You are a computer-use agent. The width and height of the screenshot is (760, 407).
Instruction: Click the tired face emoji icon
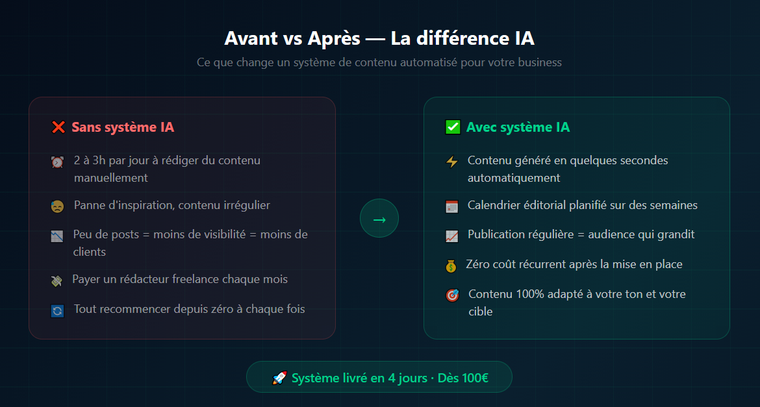click(x=57, y=206)
